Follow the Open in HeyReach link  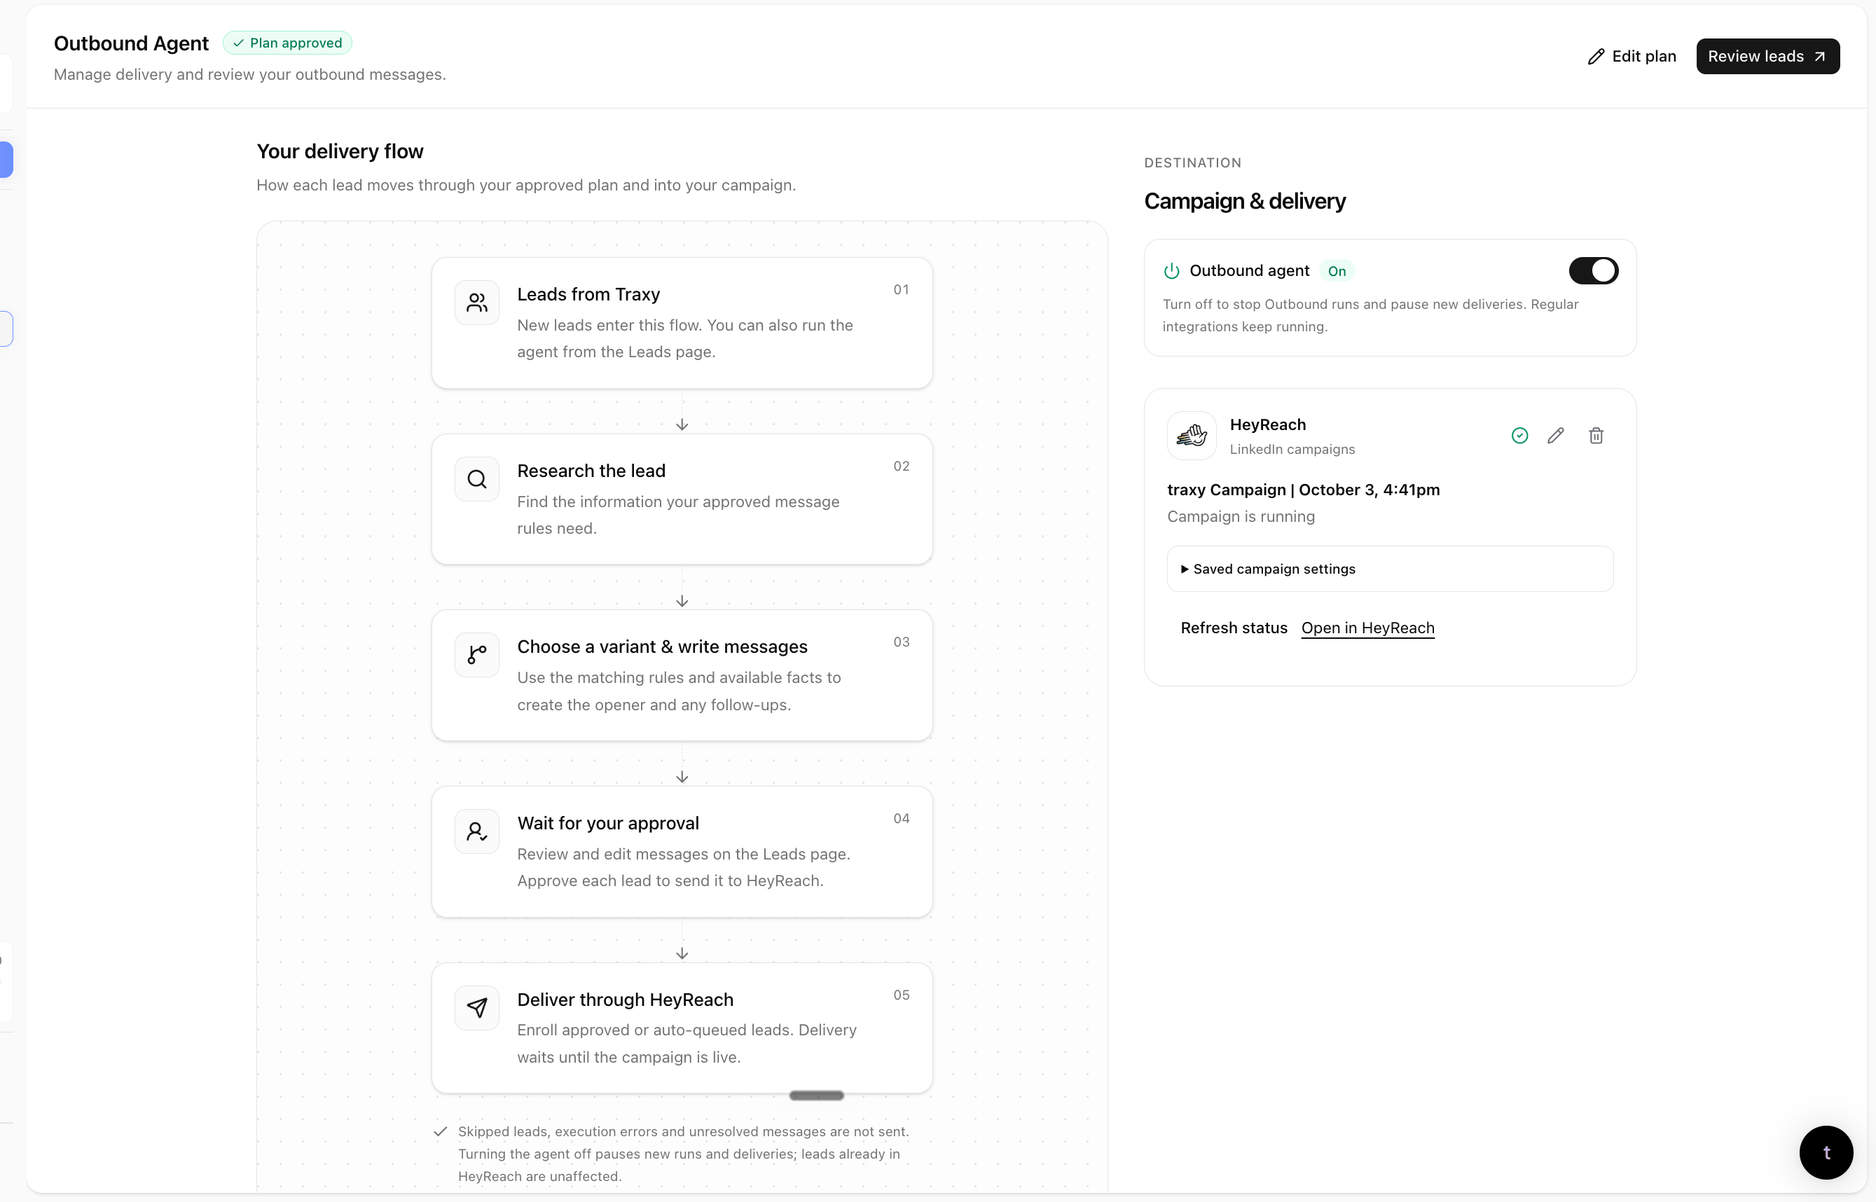point(1367,628)
